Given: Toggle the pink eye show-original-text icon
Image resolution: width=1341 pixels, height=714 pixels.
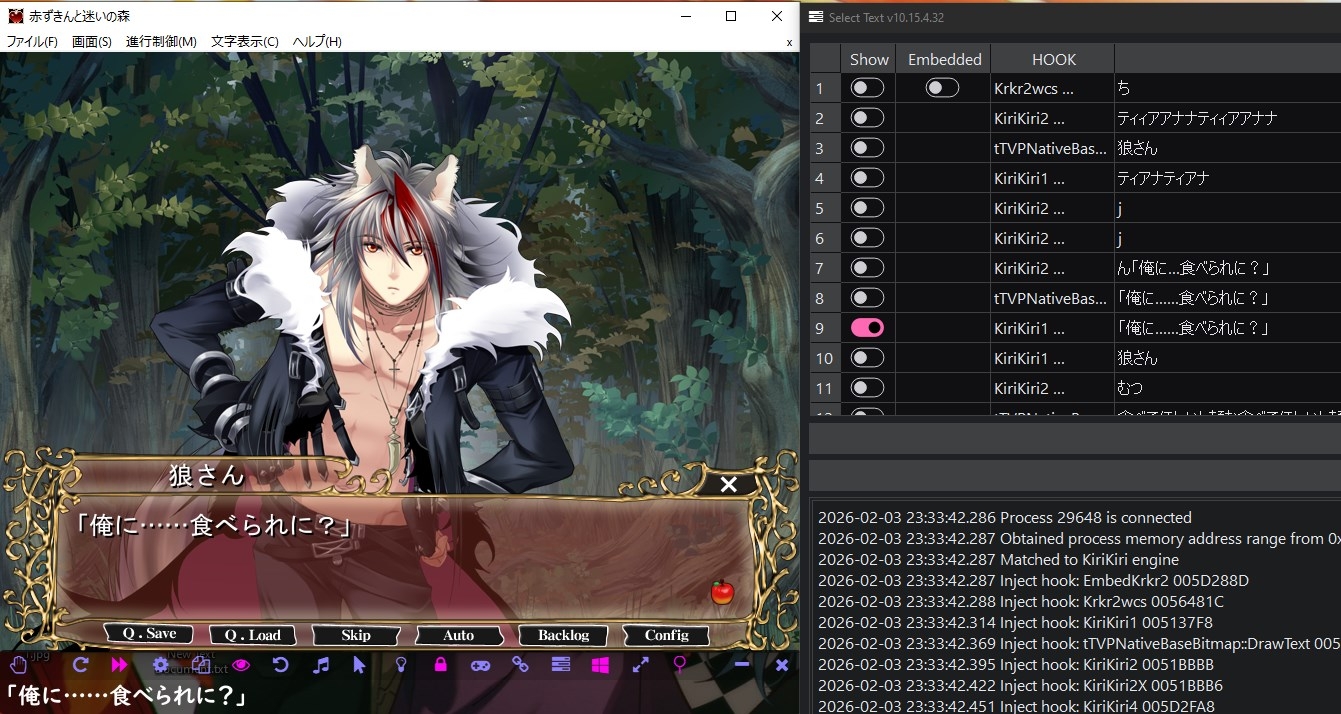Looking at the screenshot, I should click(240, 664).
